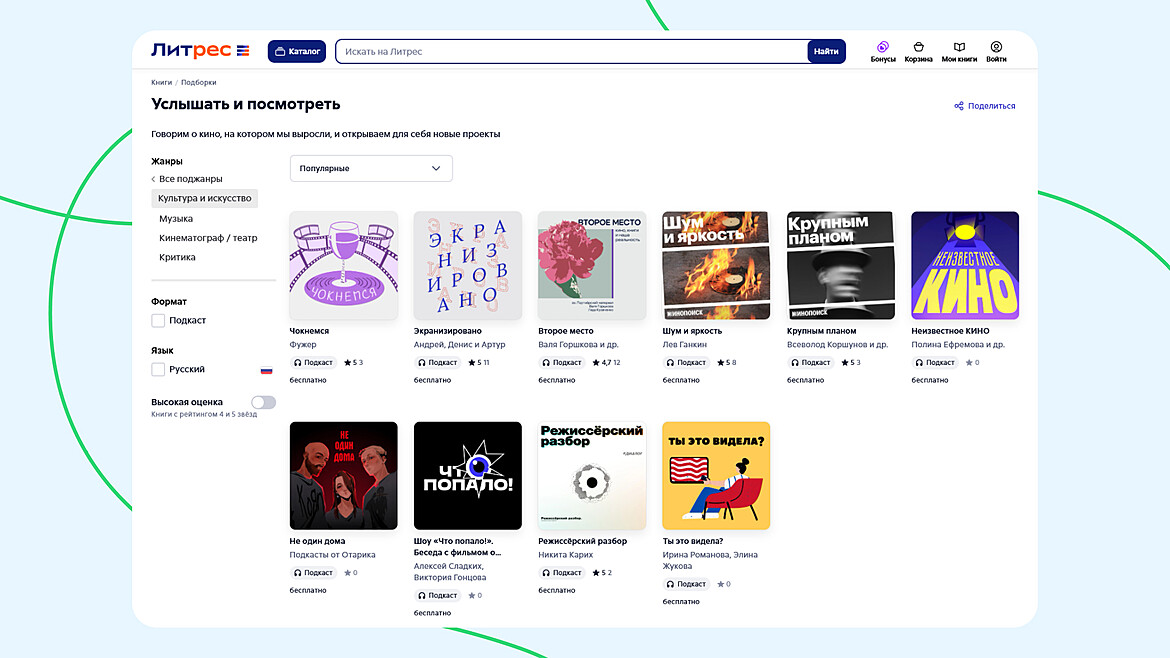Open the Каталог menu button
Image resolution: width=1170 pixels, height=658 pixels.
coord(297,51)
